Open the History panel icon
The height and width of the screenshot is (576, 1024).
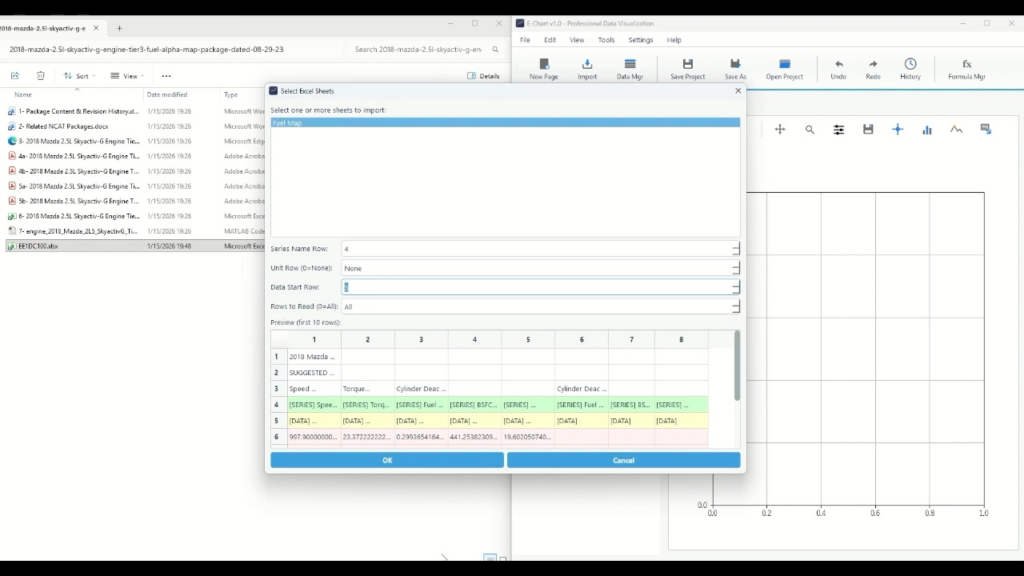click(x=910, y=68)
